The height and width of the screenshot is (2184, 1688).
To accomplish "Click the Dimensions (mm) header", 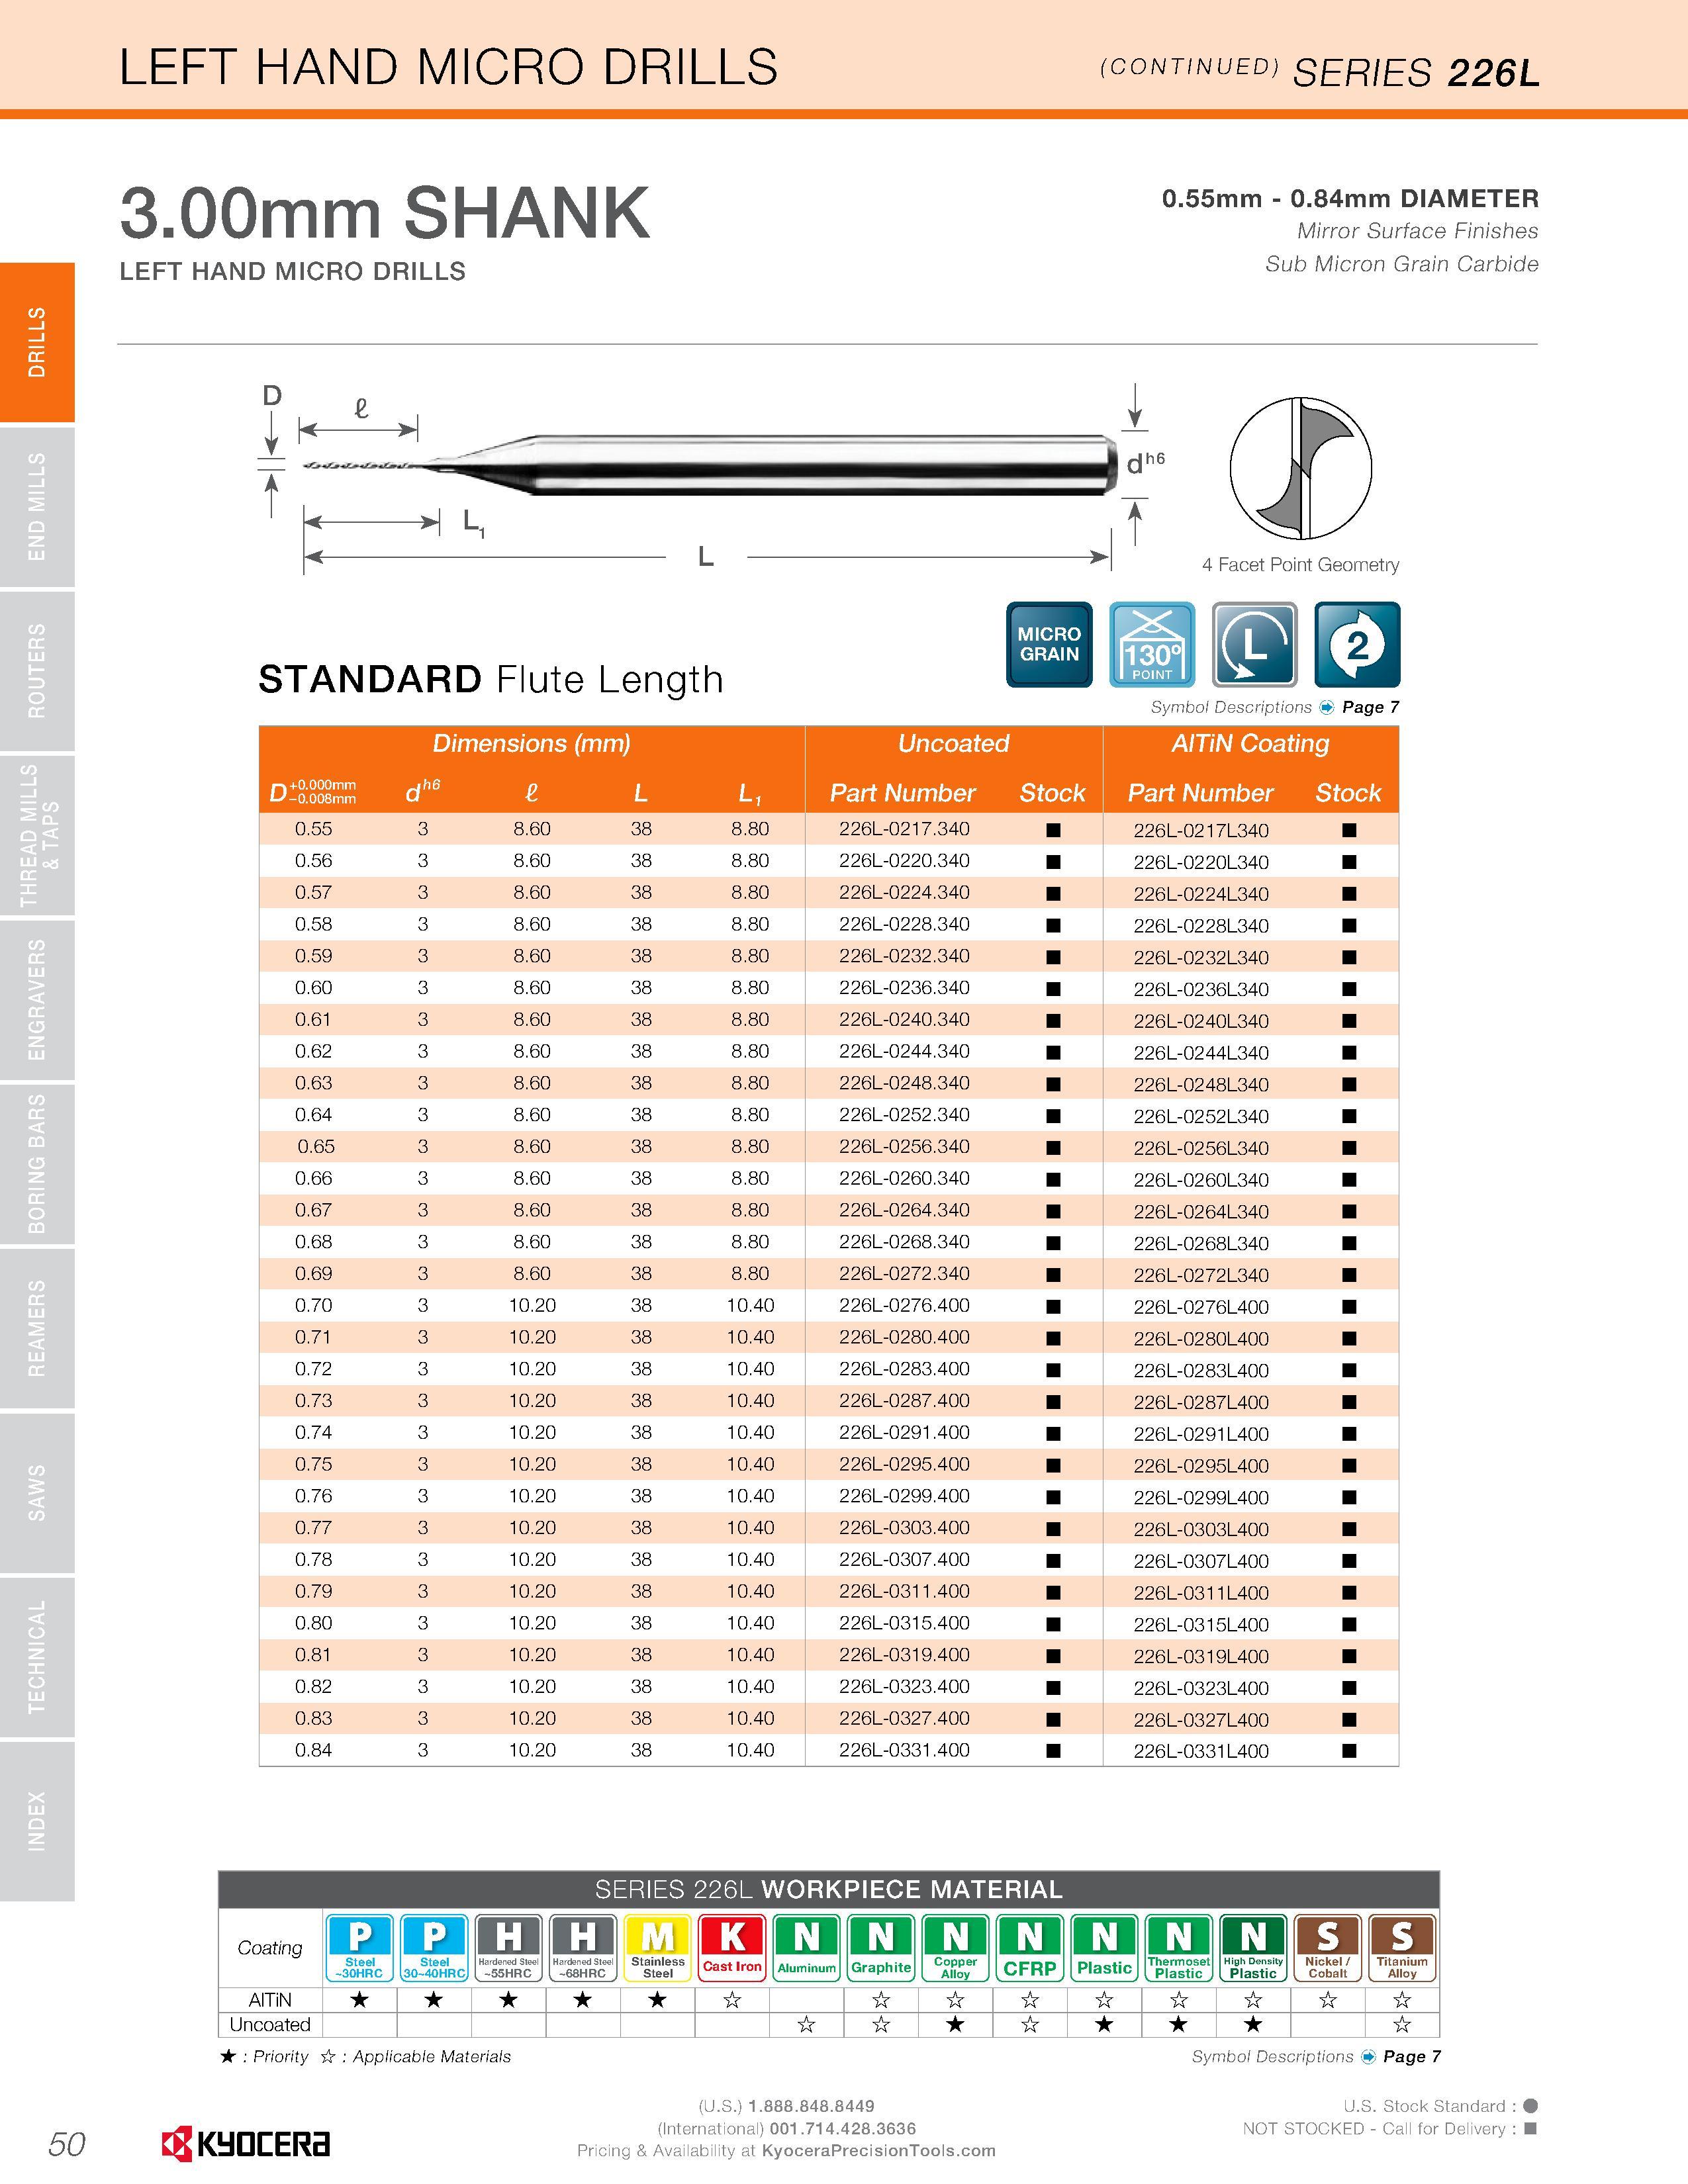I will tap(531, 743).
